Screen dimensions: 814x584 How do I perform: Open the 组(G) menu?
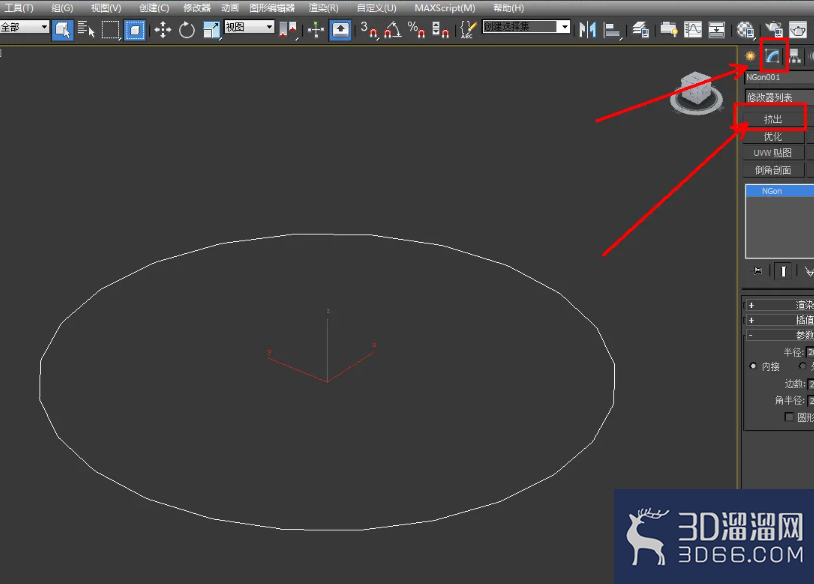pos(62,8)
